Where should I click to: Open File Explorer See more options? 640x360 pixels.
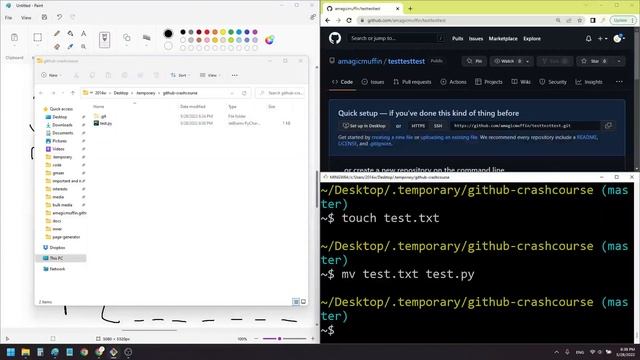[234, 75]
